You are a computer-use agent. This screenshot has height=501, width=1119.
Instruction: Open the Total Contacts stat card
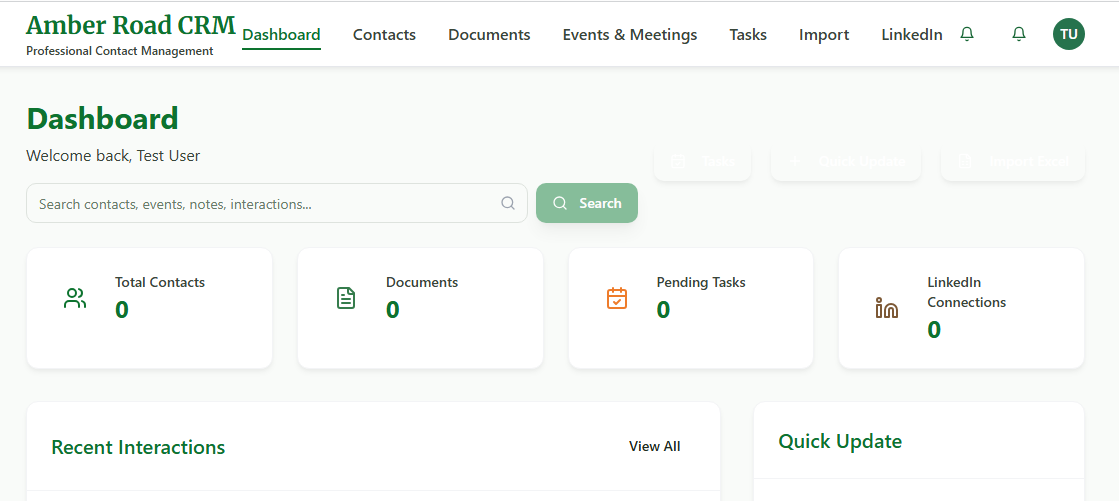[149, 308]
